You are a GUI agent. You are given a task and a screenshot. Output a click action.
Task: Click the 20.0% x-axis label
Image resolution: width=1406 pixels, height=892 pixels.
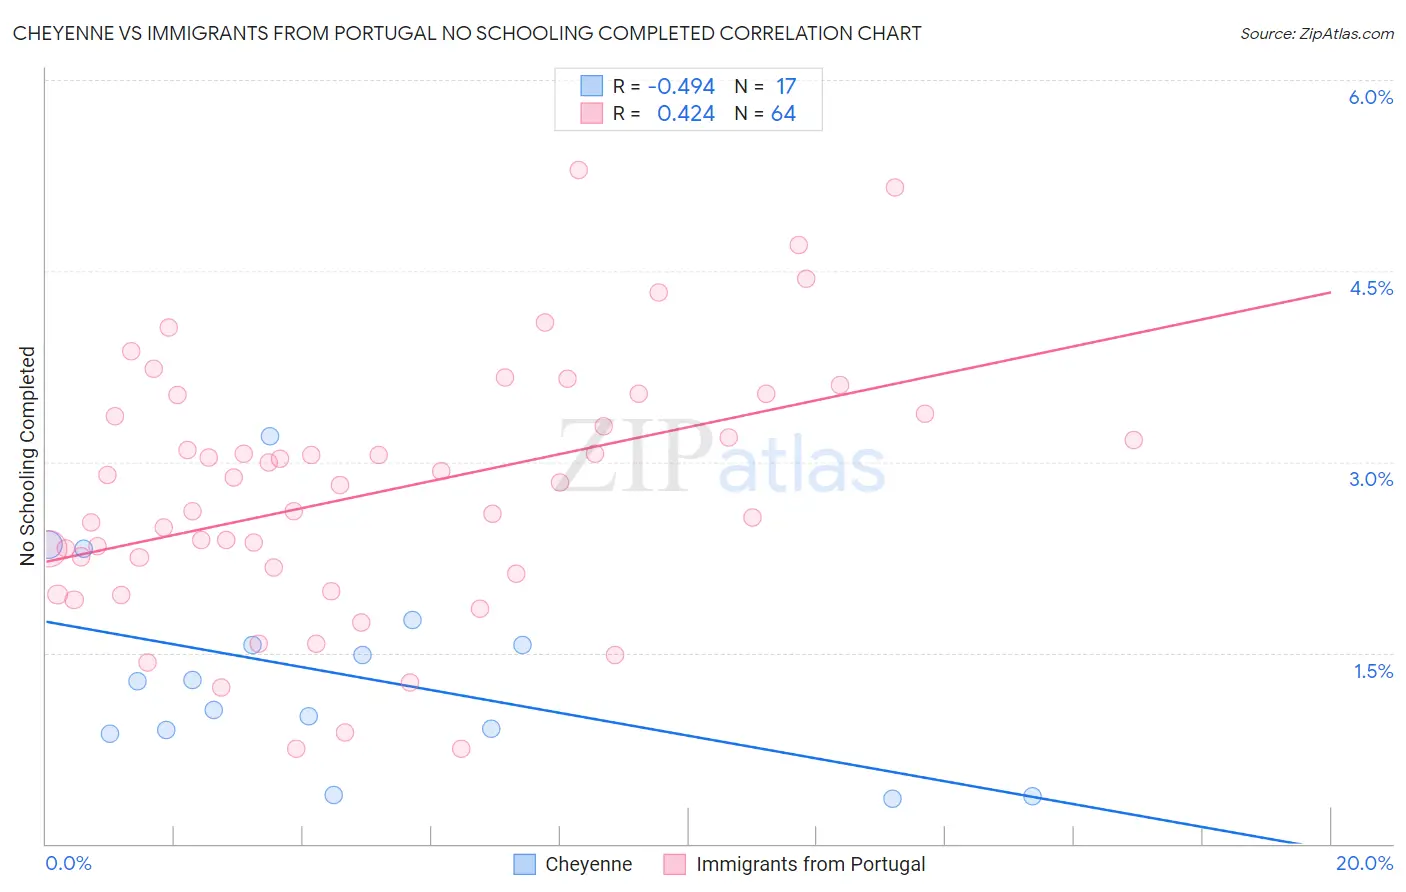coord(1364,863)
